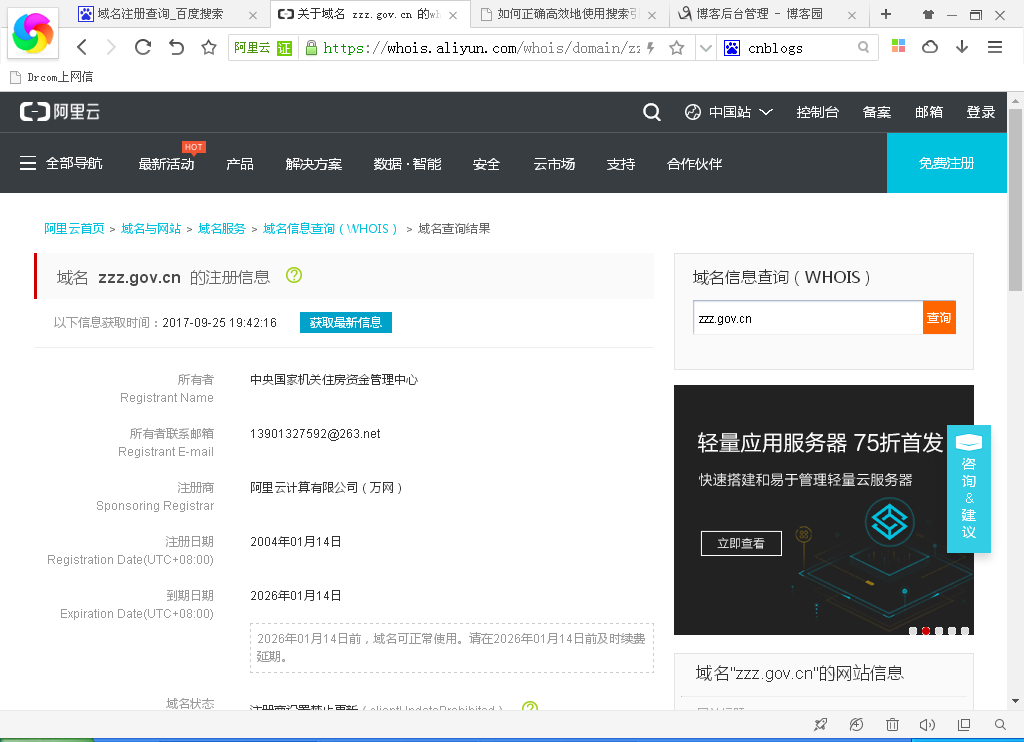This screenshot has height=742, width=1024.
Task: Click 登录 to sign in
Action: coord(980,112)
